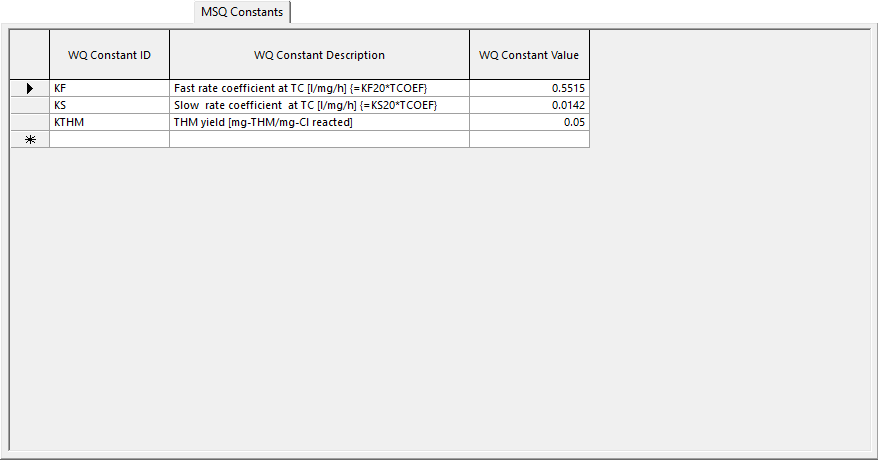Edit the Slow rate coefficient description cell
This screenshot has width=878, height=460.
319,105
